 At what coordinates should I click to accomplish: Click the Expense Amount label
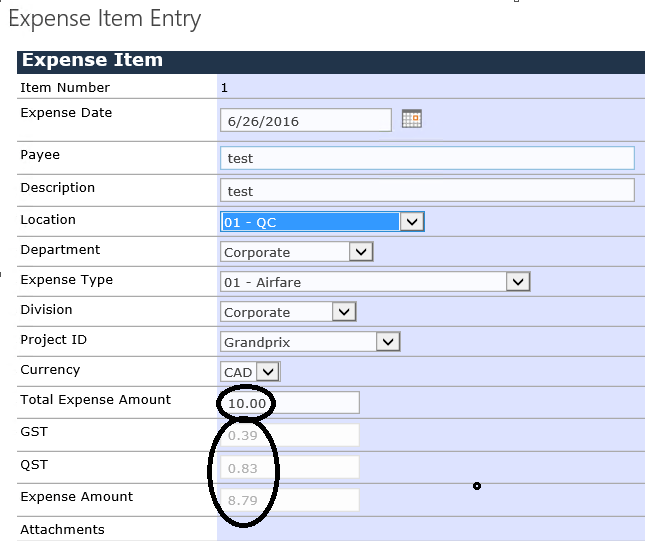(77, 497)
